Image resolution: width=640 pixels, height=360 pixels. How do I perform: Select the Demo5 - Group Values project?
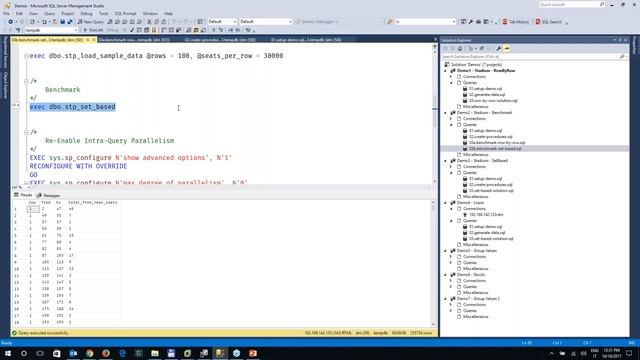pos(476,251)
